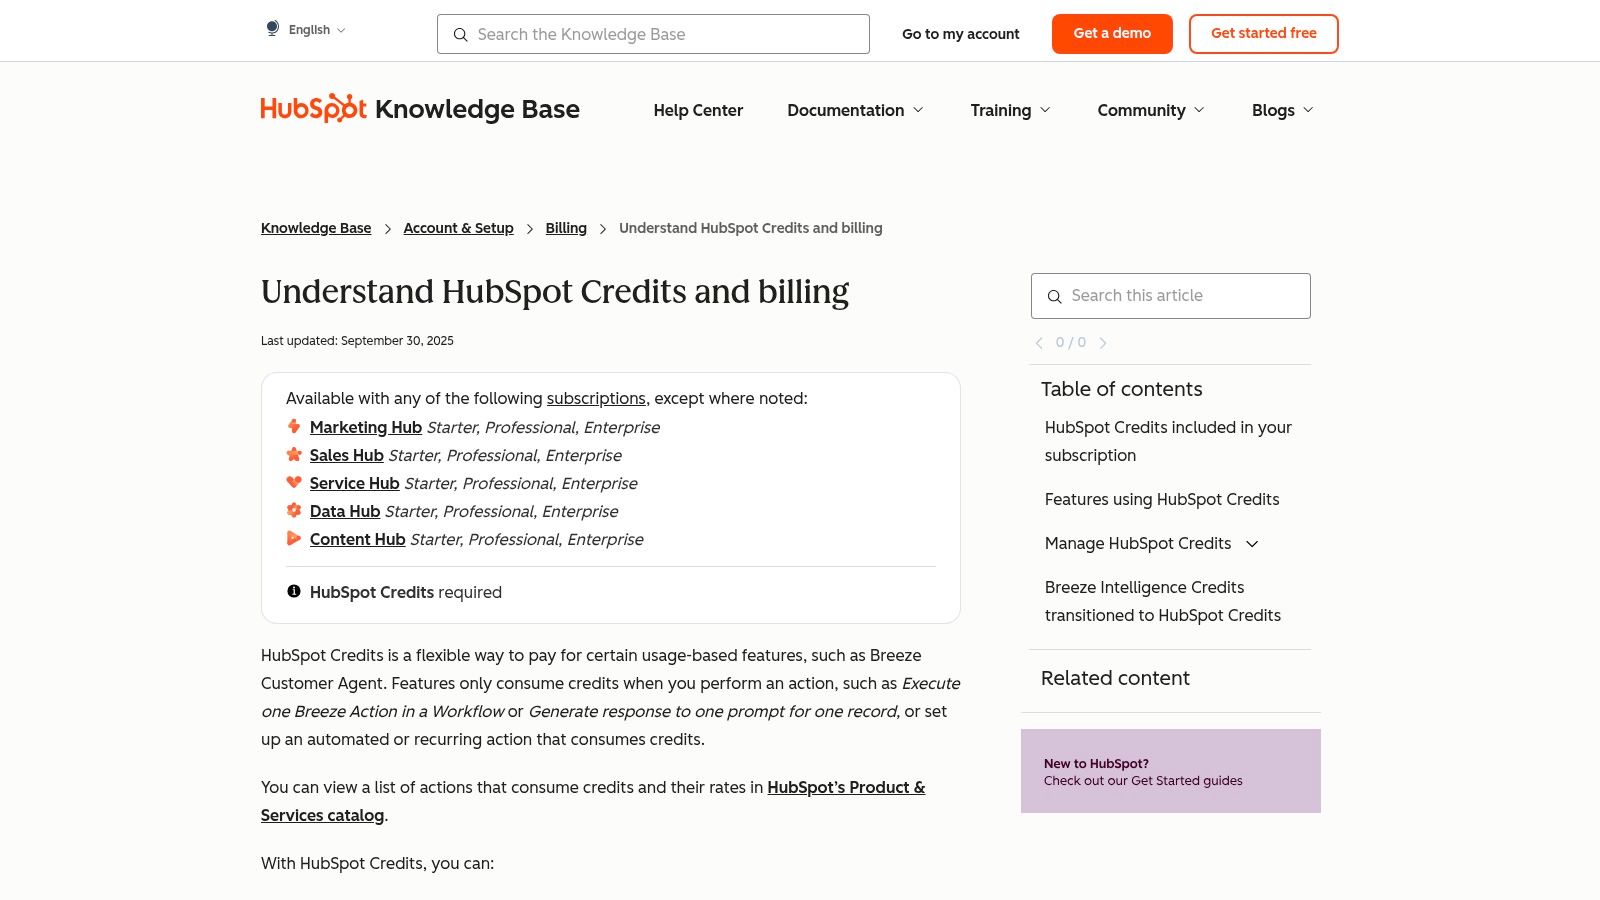1600x900 pixels.
Task: Open HubSpot's Product & Services catalog link
Action: [845, 788]
